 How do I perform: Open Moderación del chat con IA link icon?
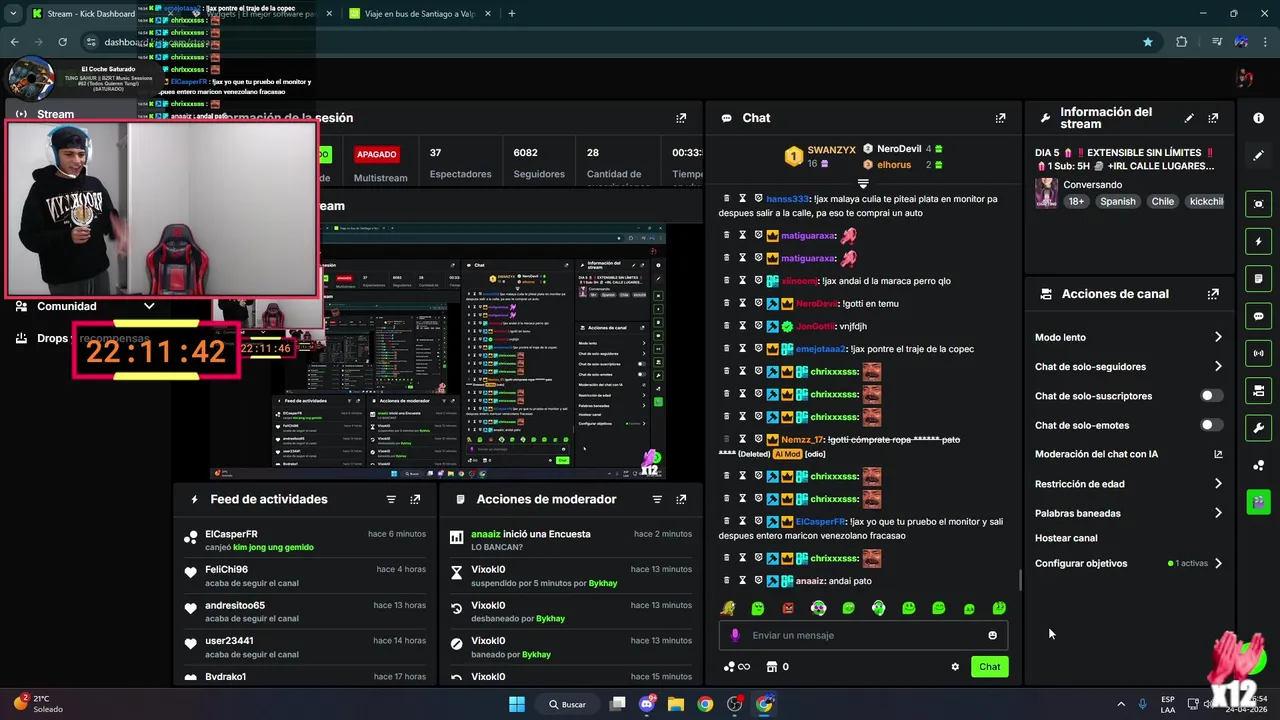click(x=1218, y=454)
